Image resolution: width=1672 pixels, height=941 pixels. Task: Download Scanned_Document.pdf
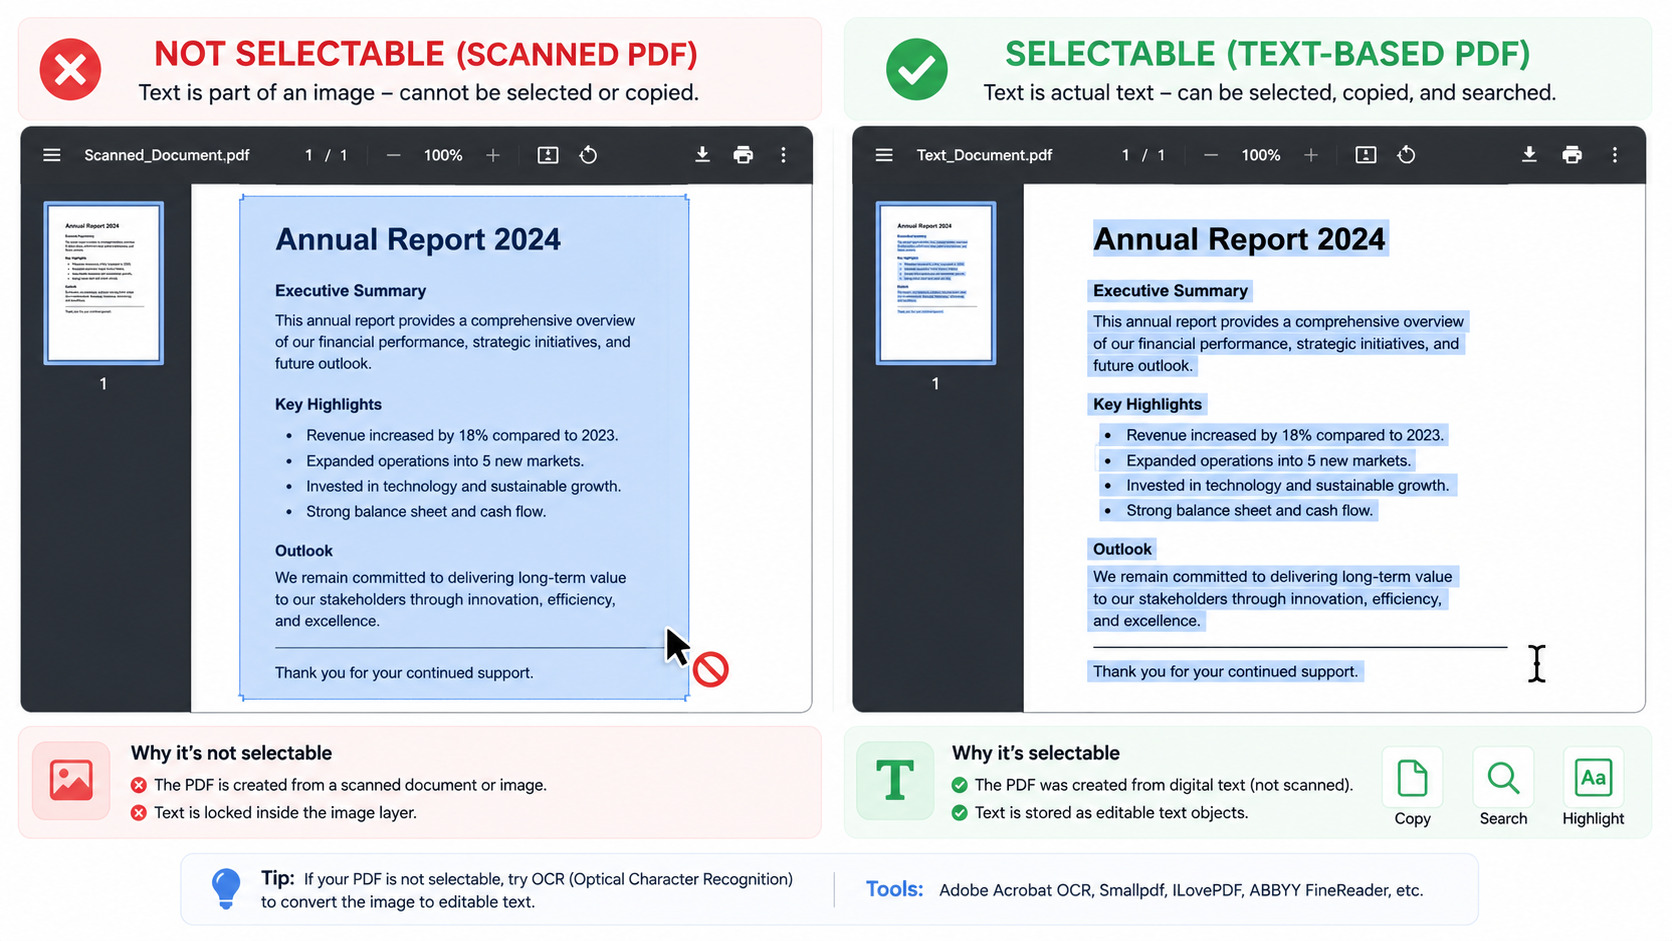pyautogui.click(x=703, y=154)
